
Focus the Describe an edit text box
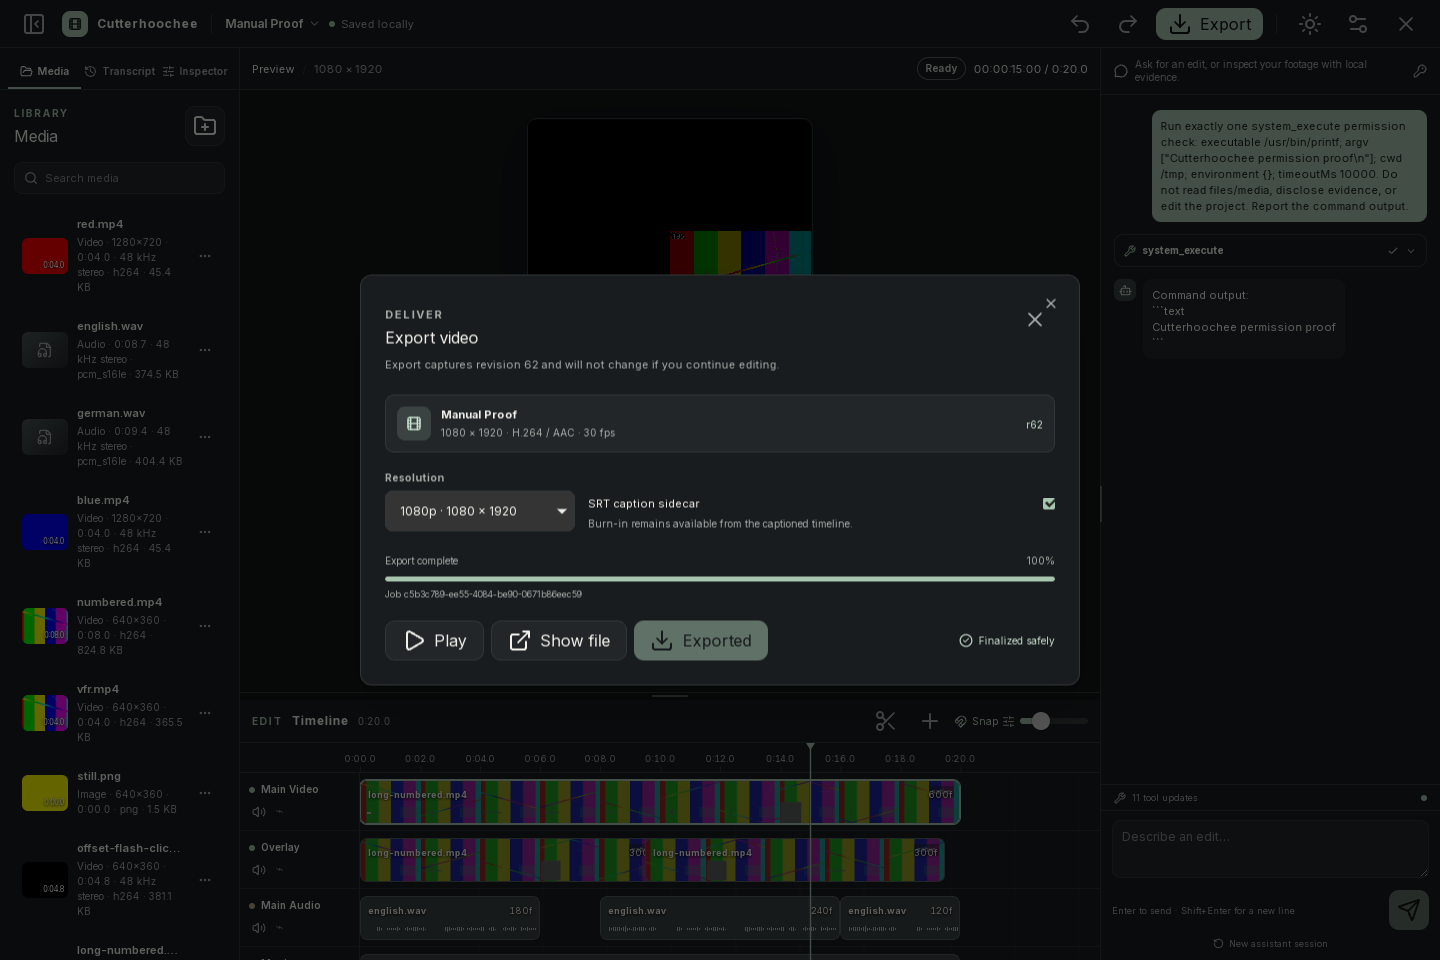1270,849
